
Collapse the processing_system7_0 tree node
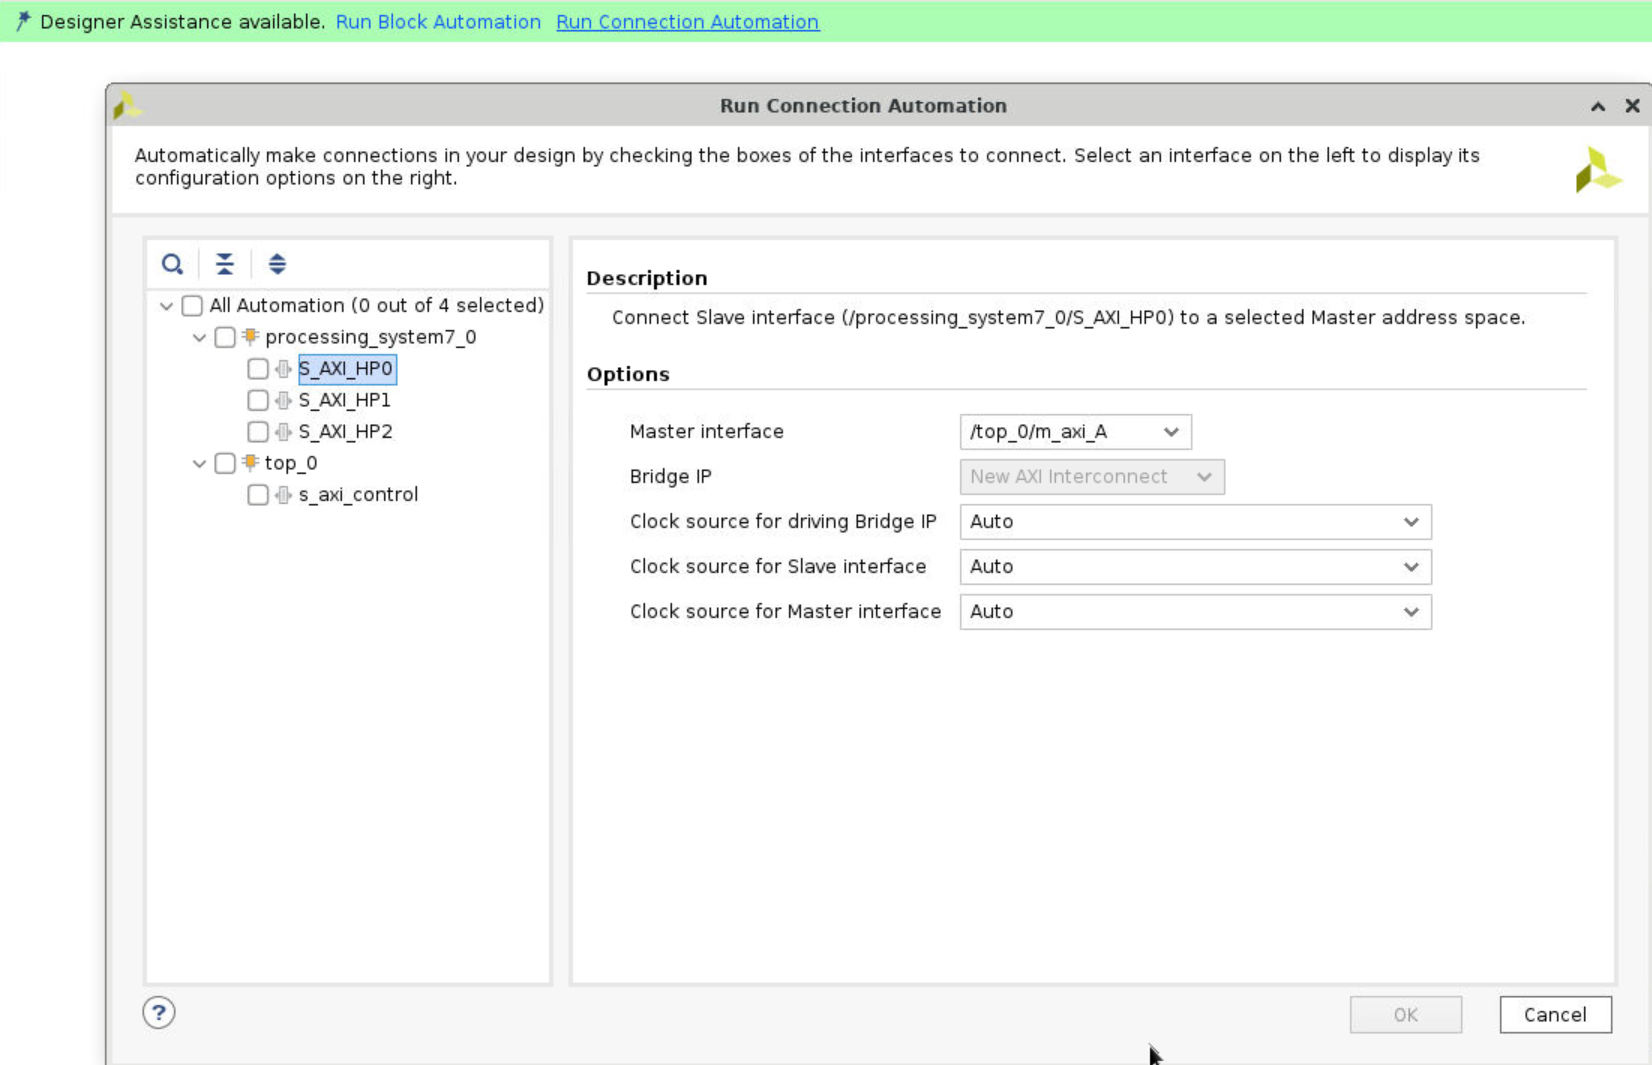(x=199, y=338)
